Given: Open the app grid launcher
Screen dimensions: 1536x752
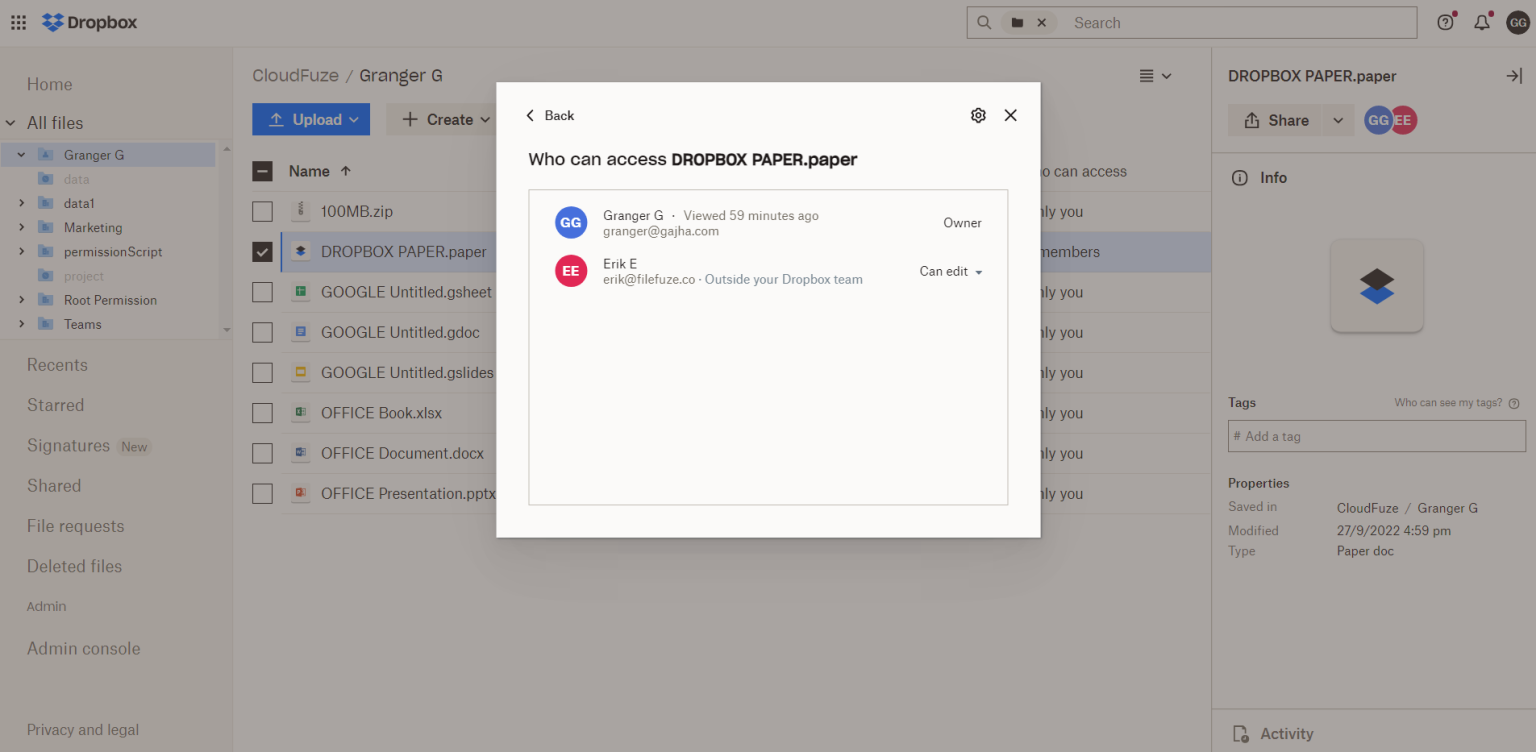Looking at the screenshot, I should coord(18,22).
